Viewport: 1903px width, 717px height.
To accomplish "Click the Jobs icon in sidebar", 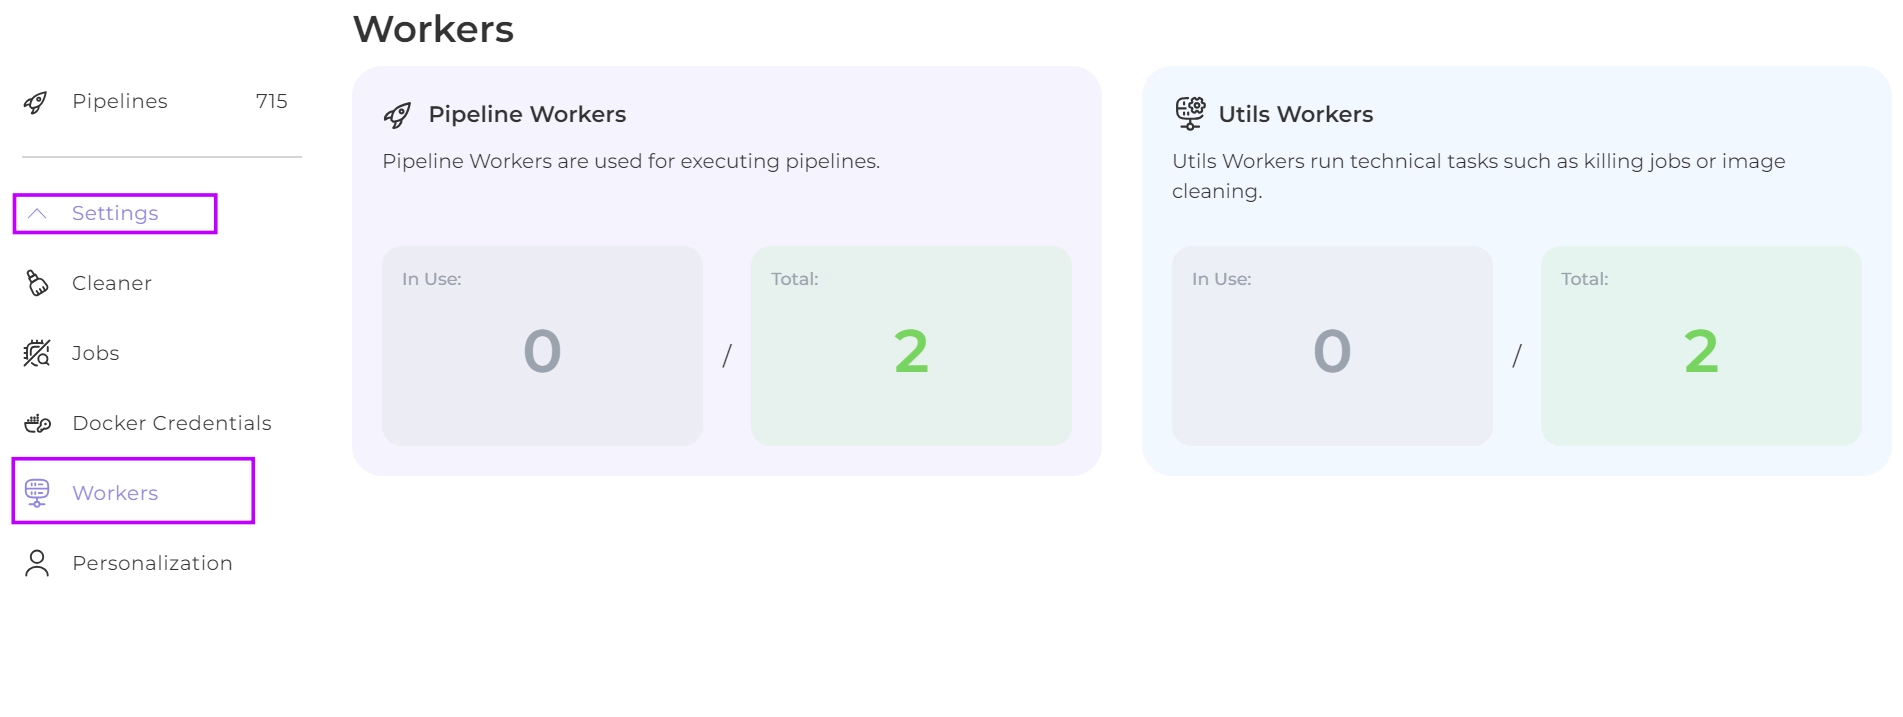I will coord(37,353).
